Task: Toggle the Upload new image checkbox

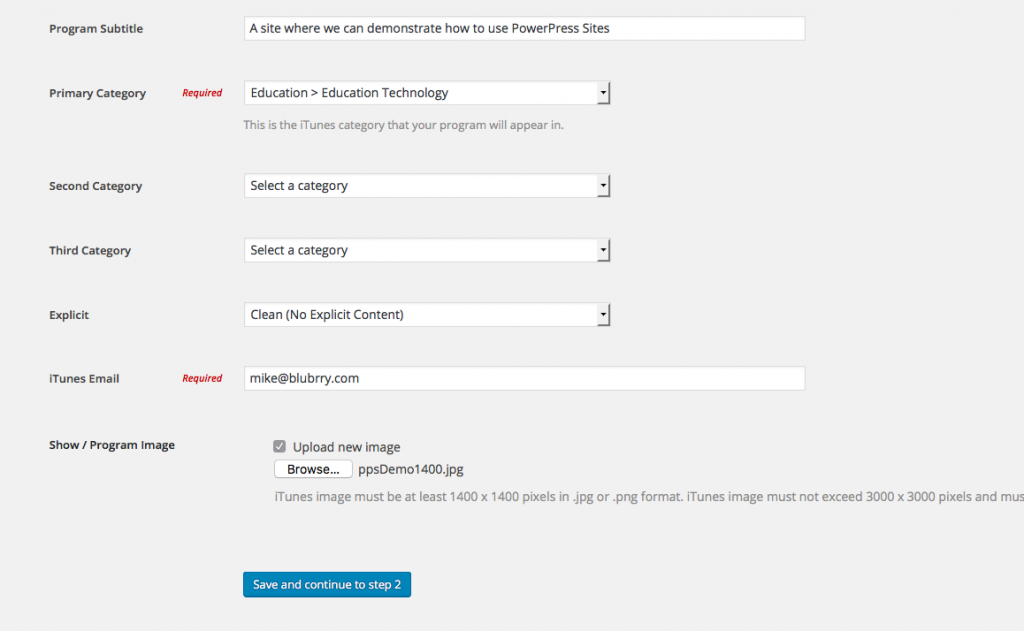Action: point(280,447)
